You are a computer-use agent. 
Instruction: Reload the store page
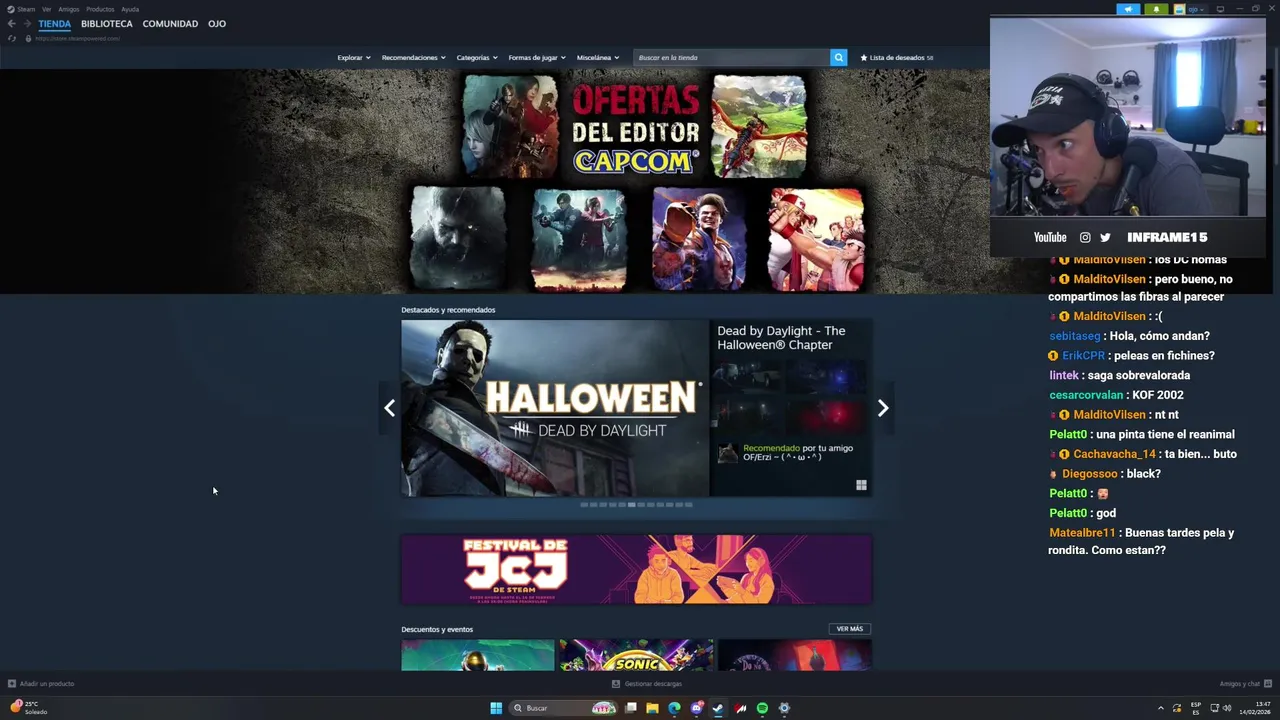tap(11, 38)
